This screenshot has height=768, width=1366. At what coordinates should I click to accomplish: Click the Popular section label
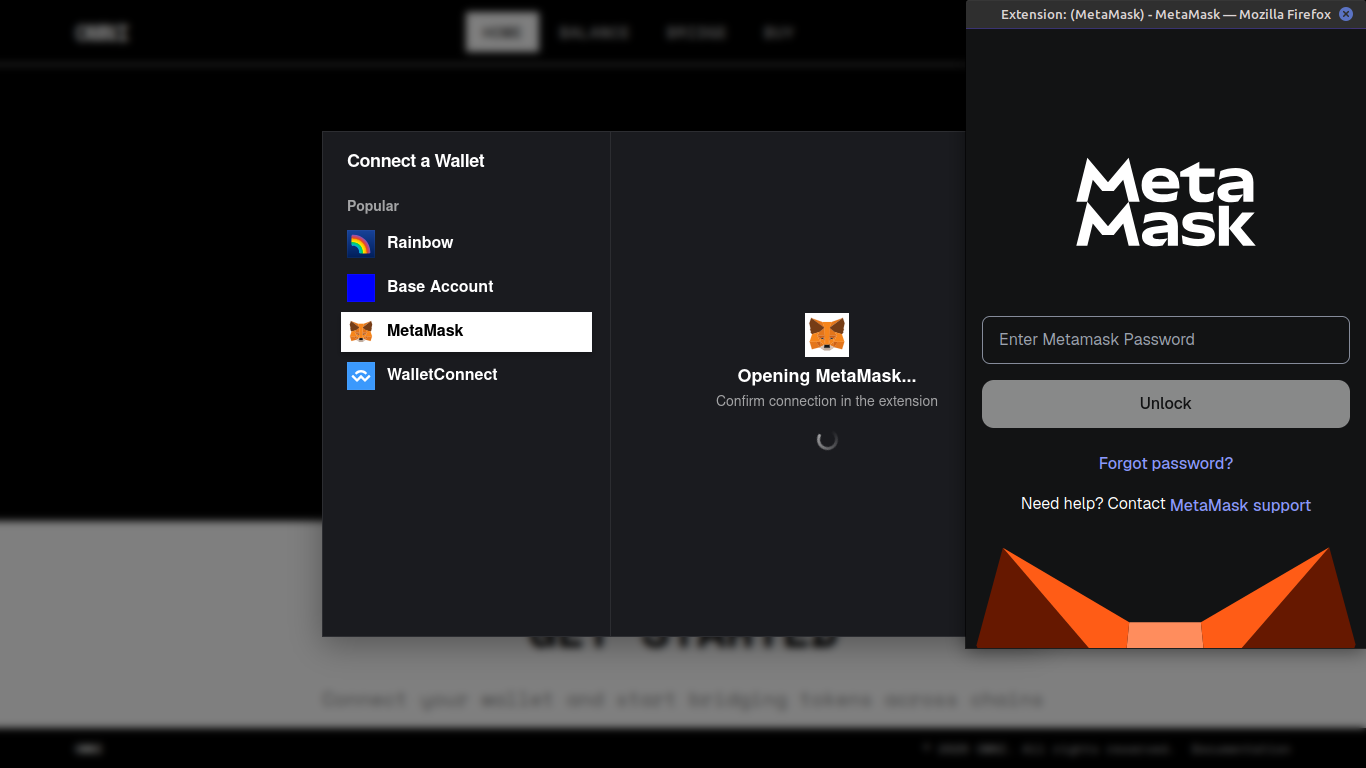(373, 206)
